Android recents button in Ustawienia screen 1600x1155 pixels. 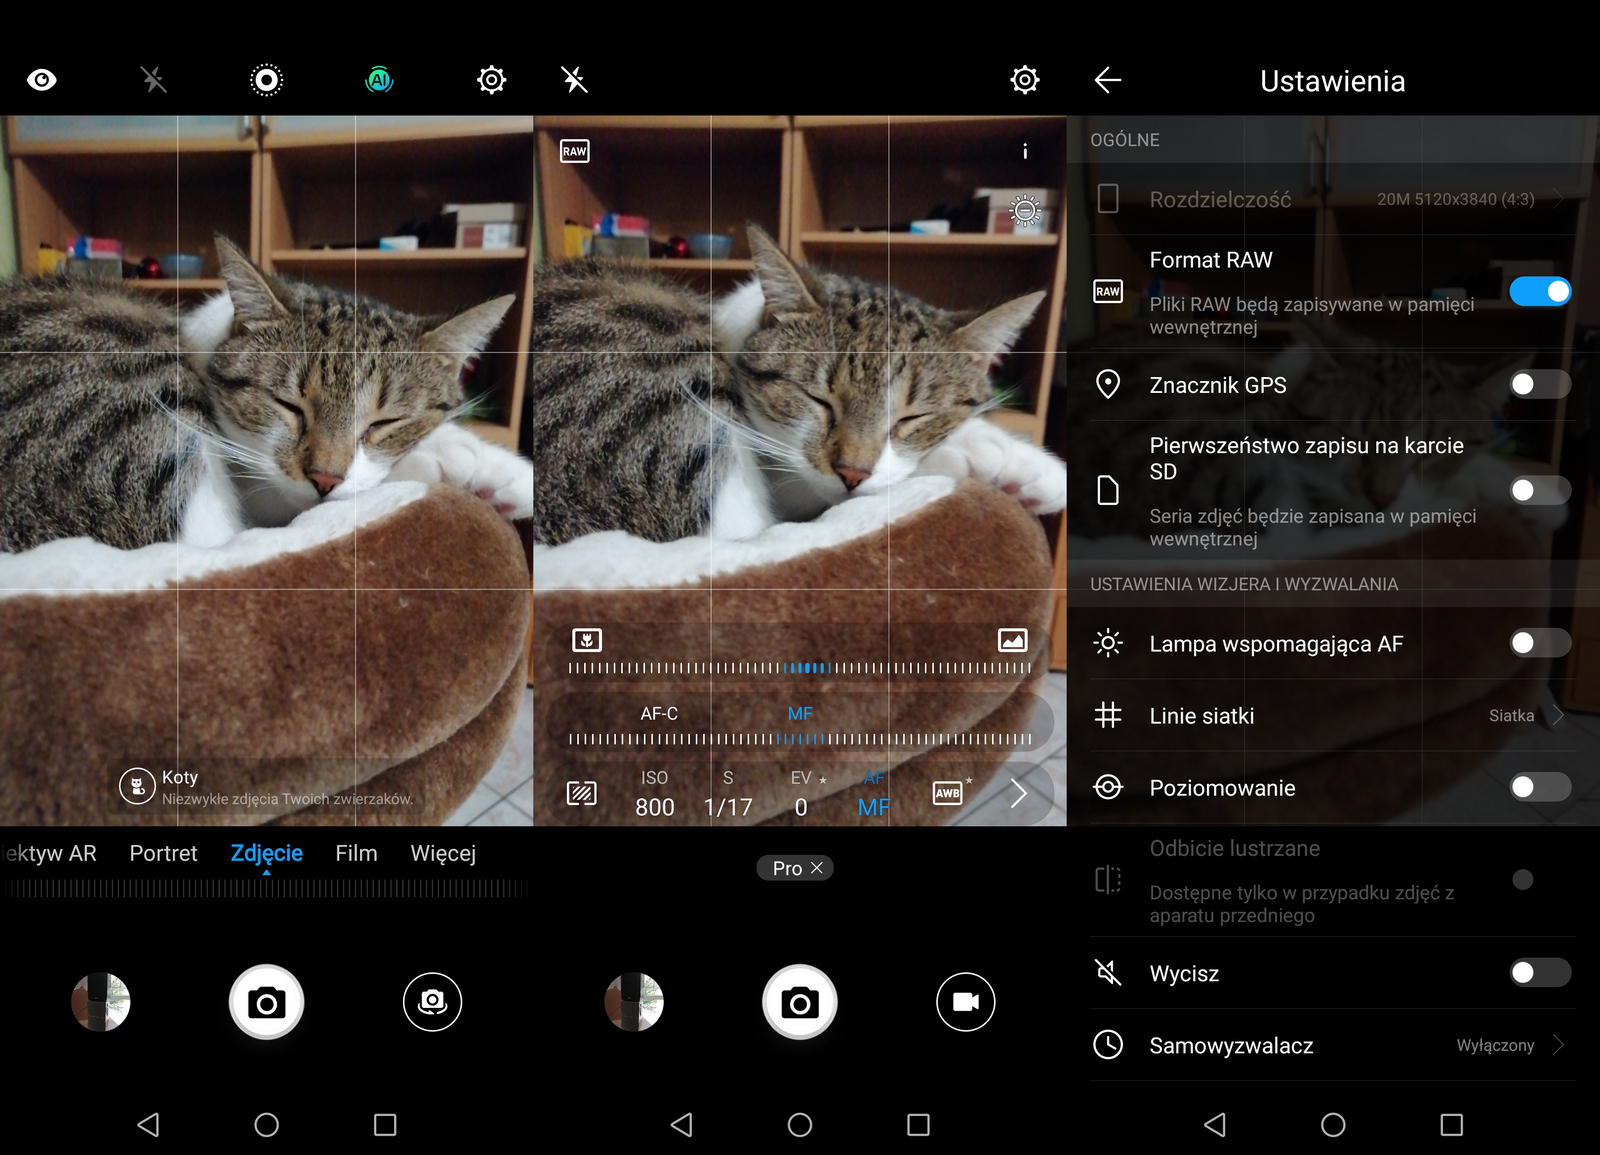pyautogui.click(x=1452, y=1125)
